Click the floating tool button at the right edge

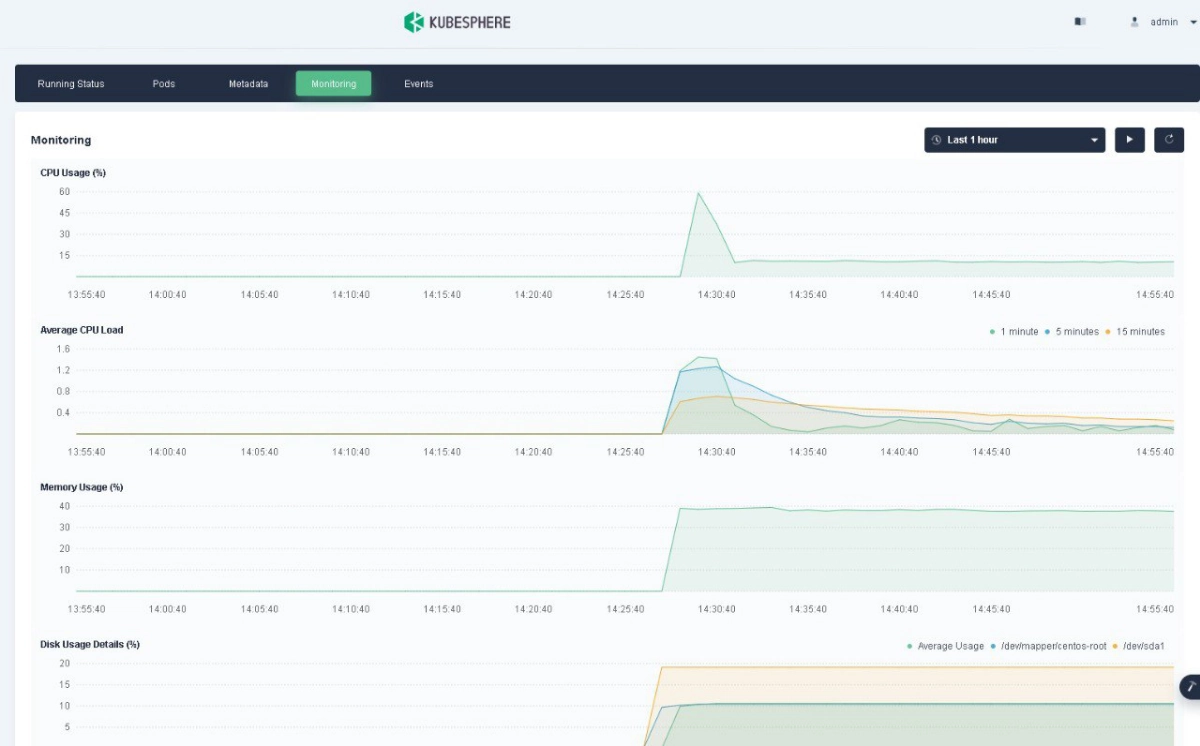click(1190, 687)
